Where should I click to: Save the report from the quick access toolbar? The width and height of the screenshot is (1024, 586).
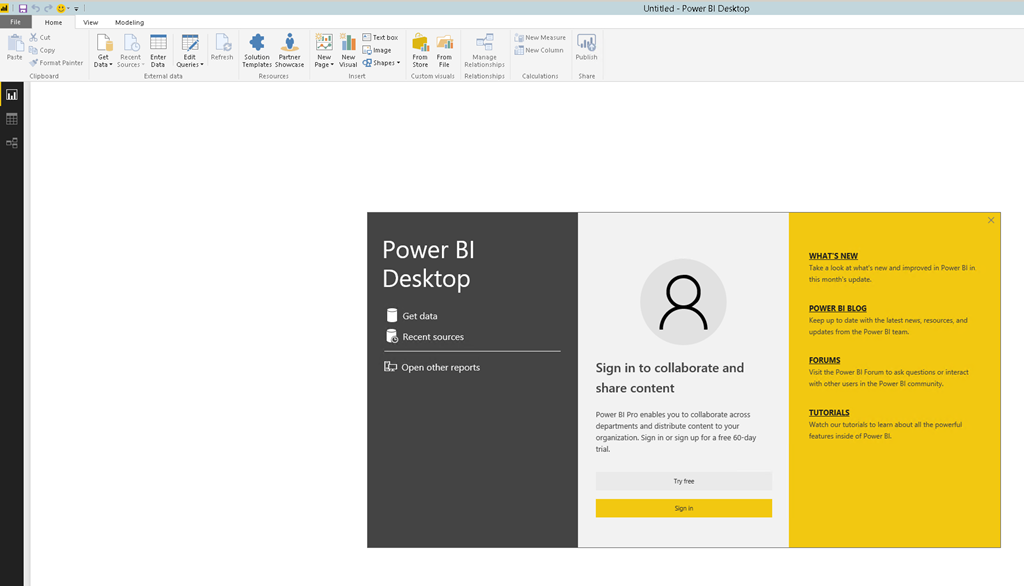23,8
